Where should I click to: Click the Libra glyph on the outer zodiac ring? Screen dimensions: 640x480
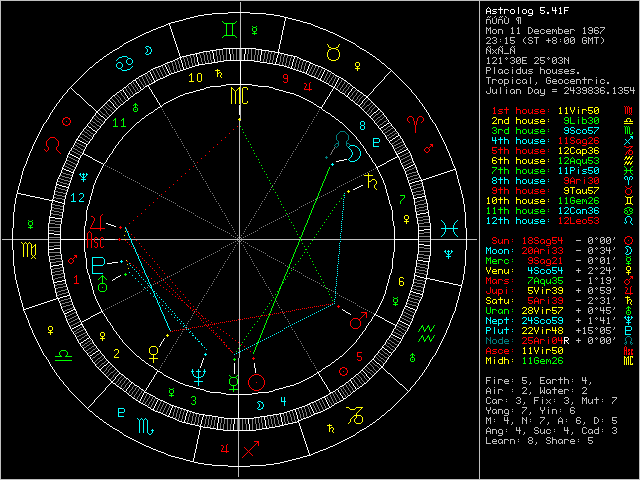(x=63, y=355)
